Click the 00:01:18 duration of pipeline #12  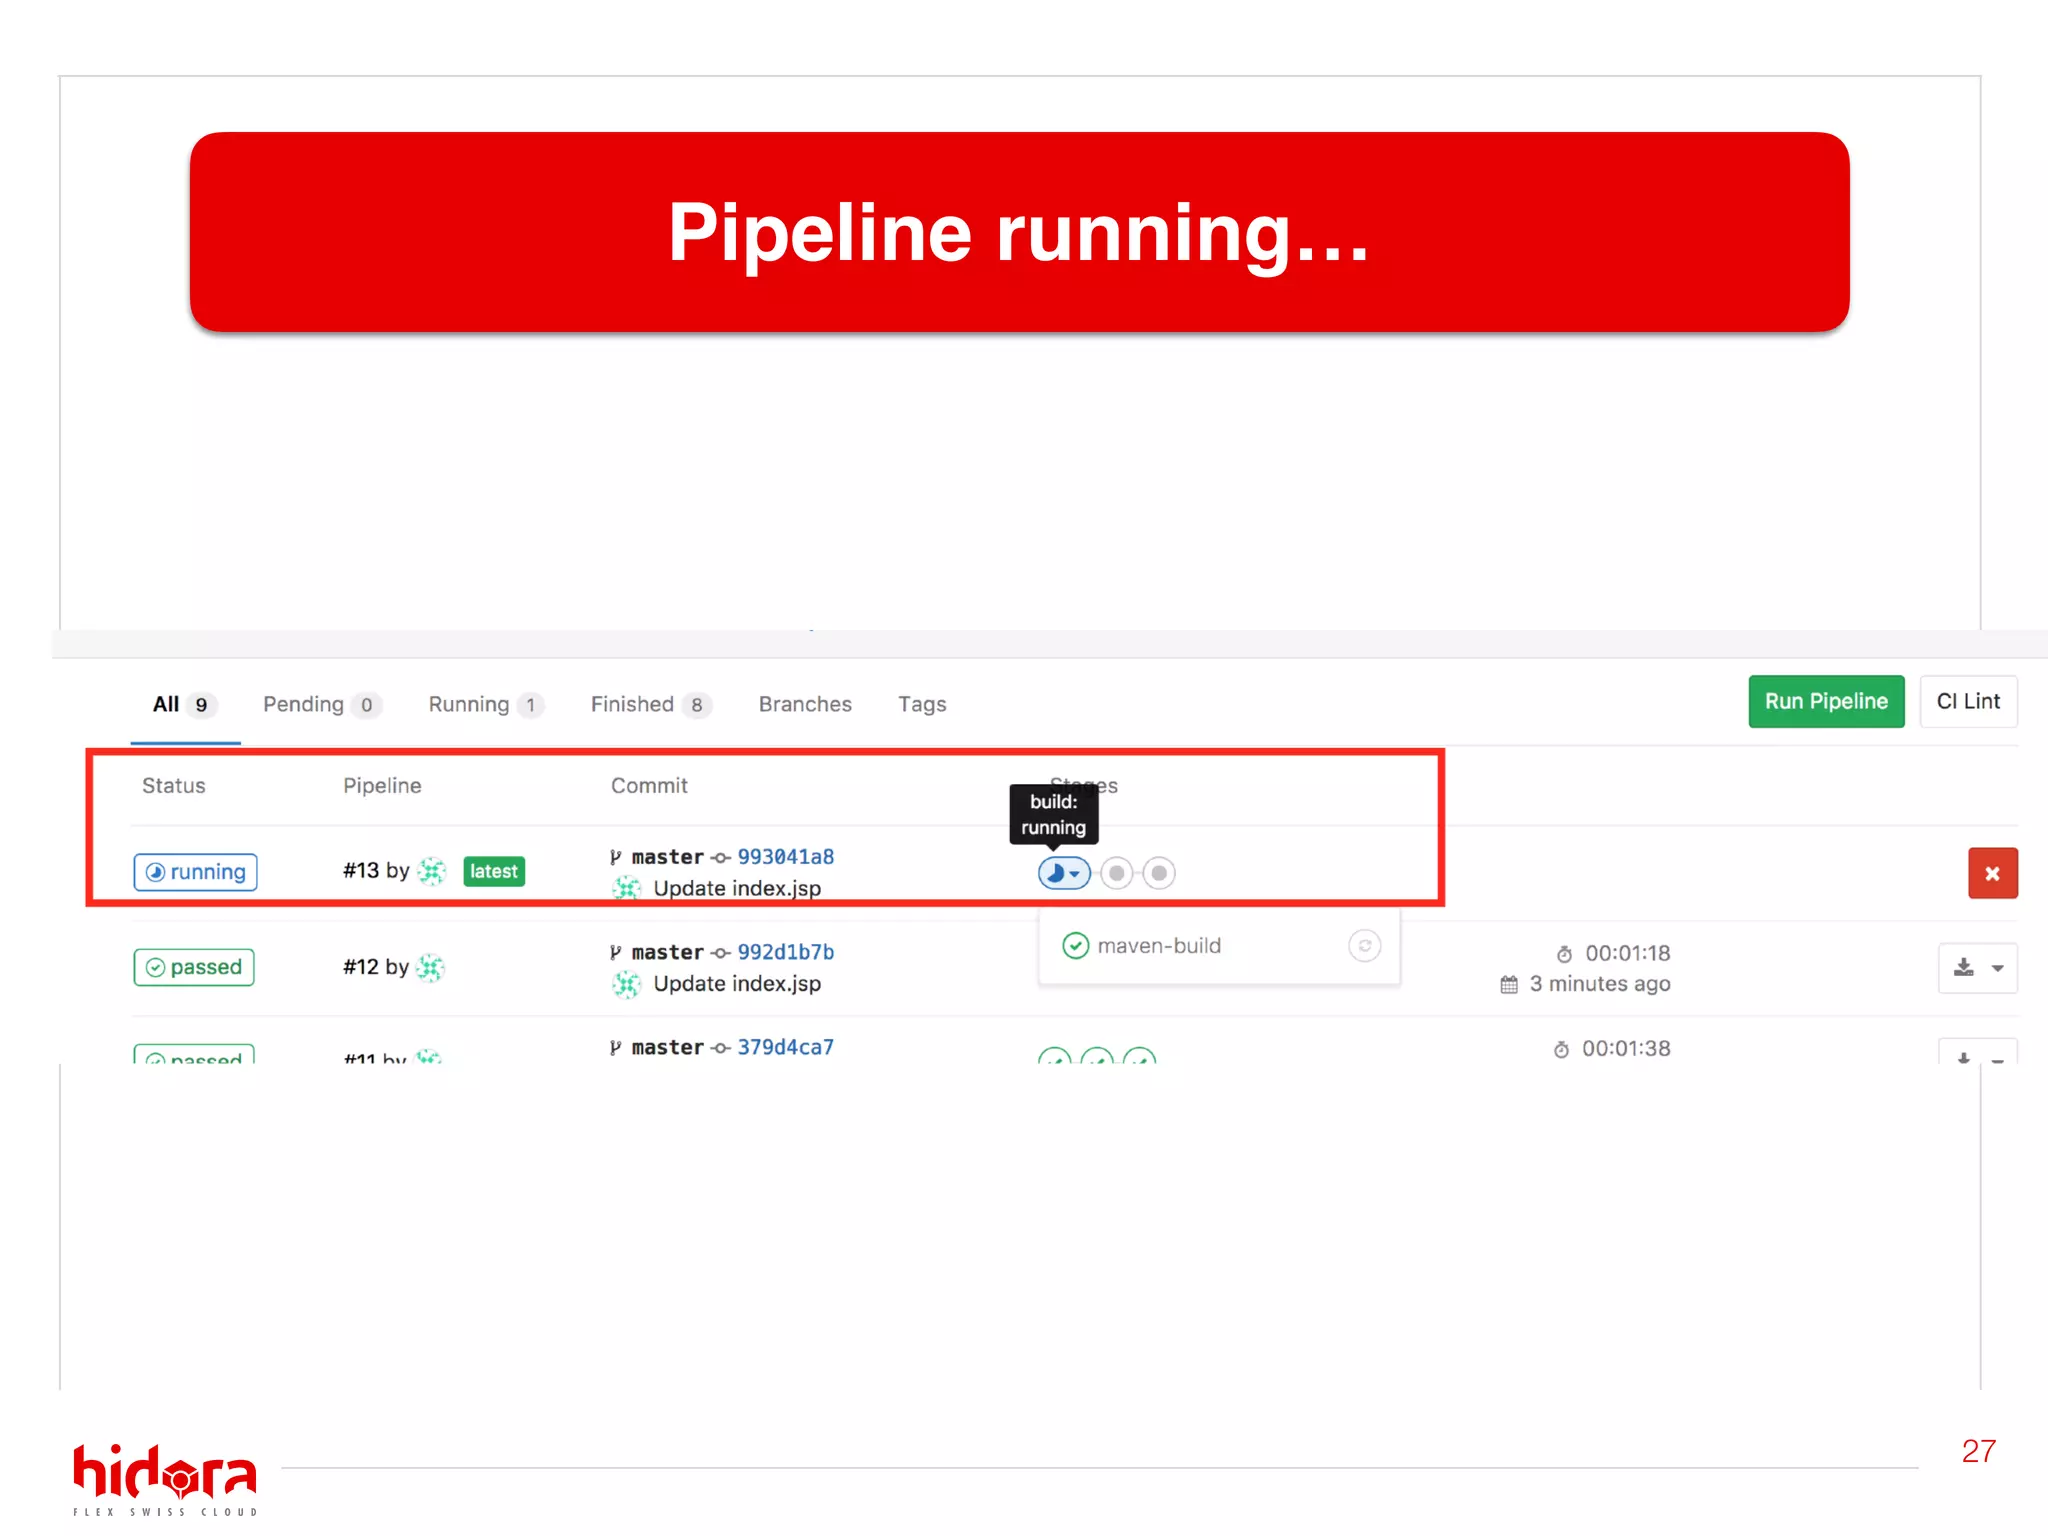click(1628, 953)
